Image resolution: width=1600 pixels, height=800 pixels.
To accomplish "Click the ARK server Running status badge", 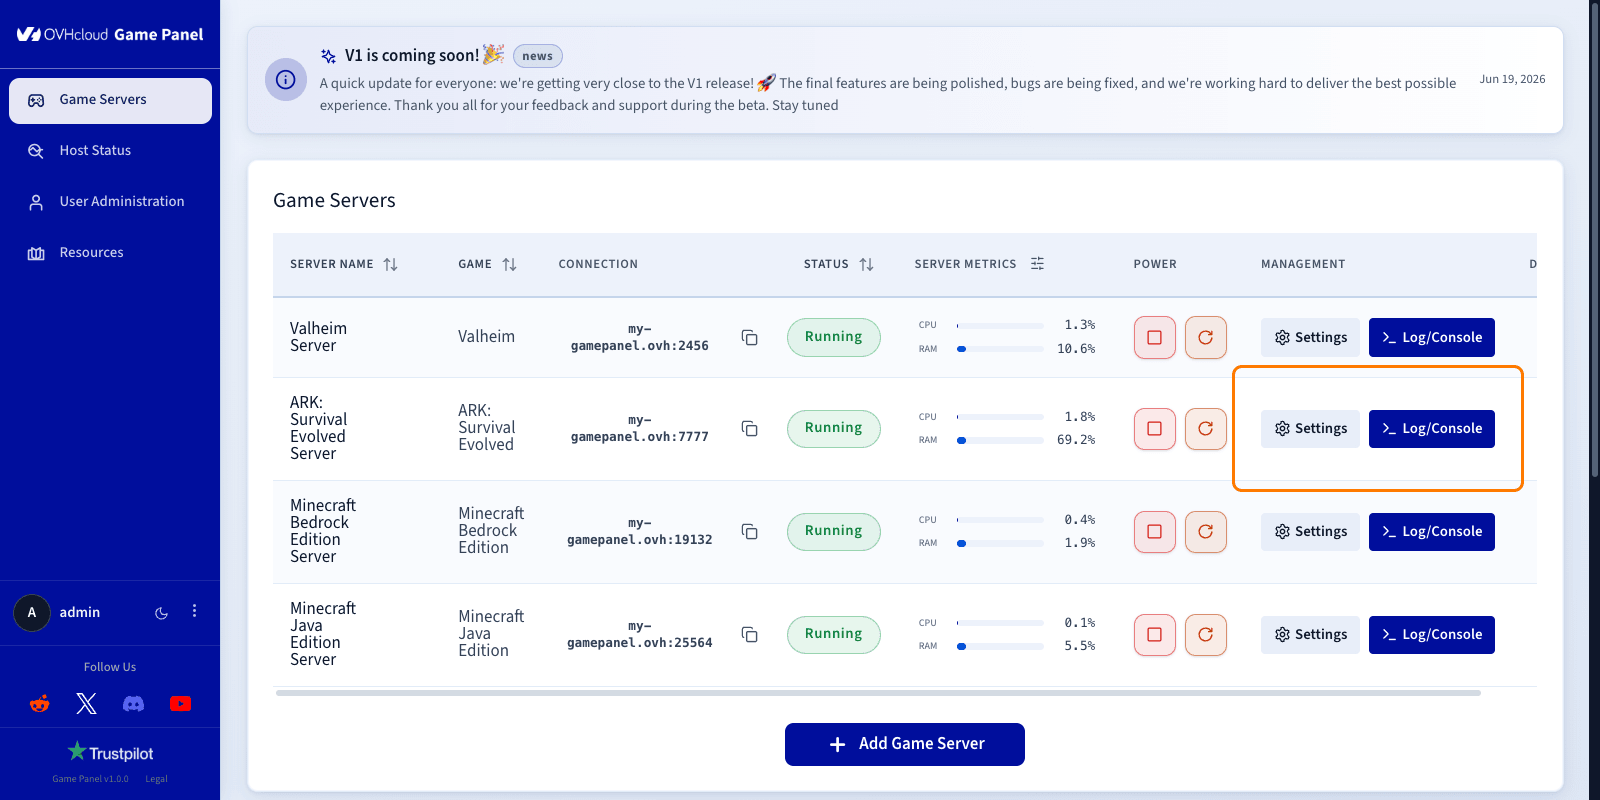I will tap(834, 428).
